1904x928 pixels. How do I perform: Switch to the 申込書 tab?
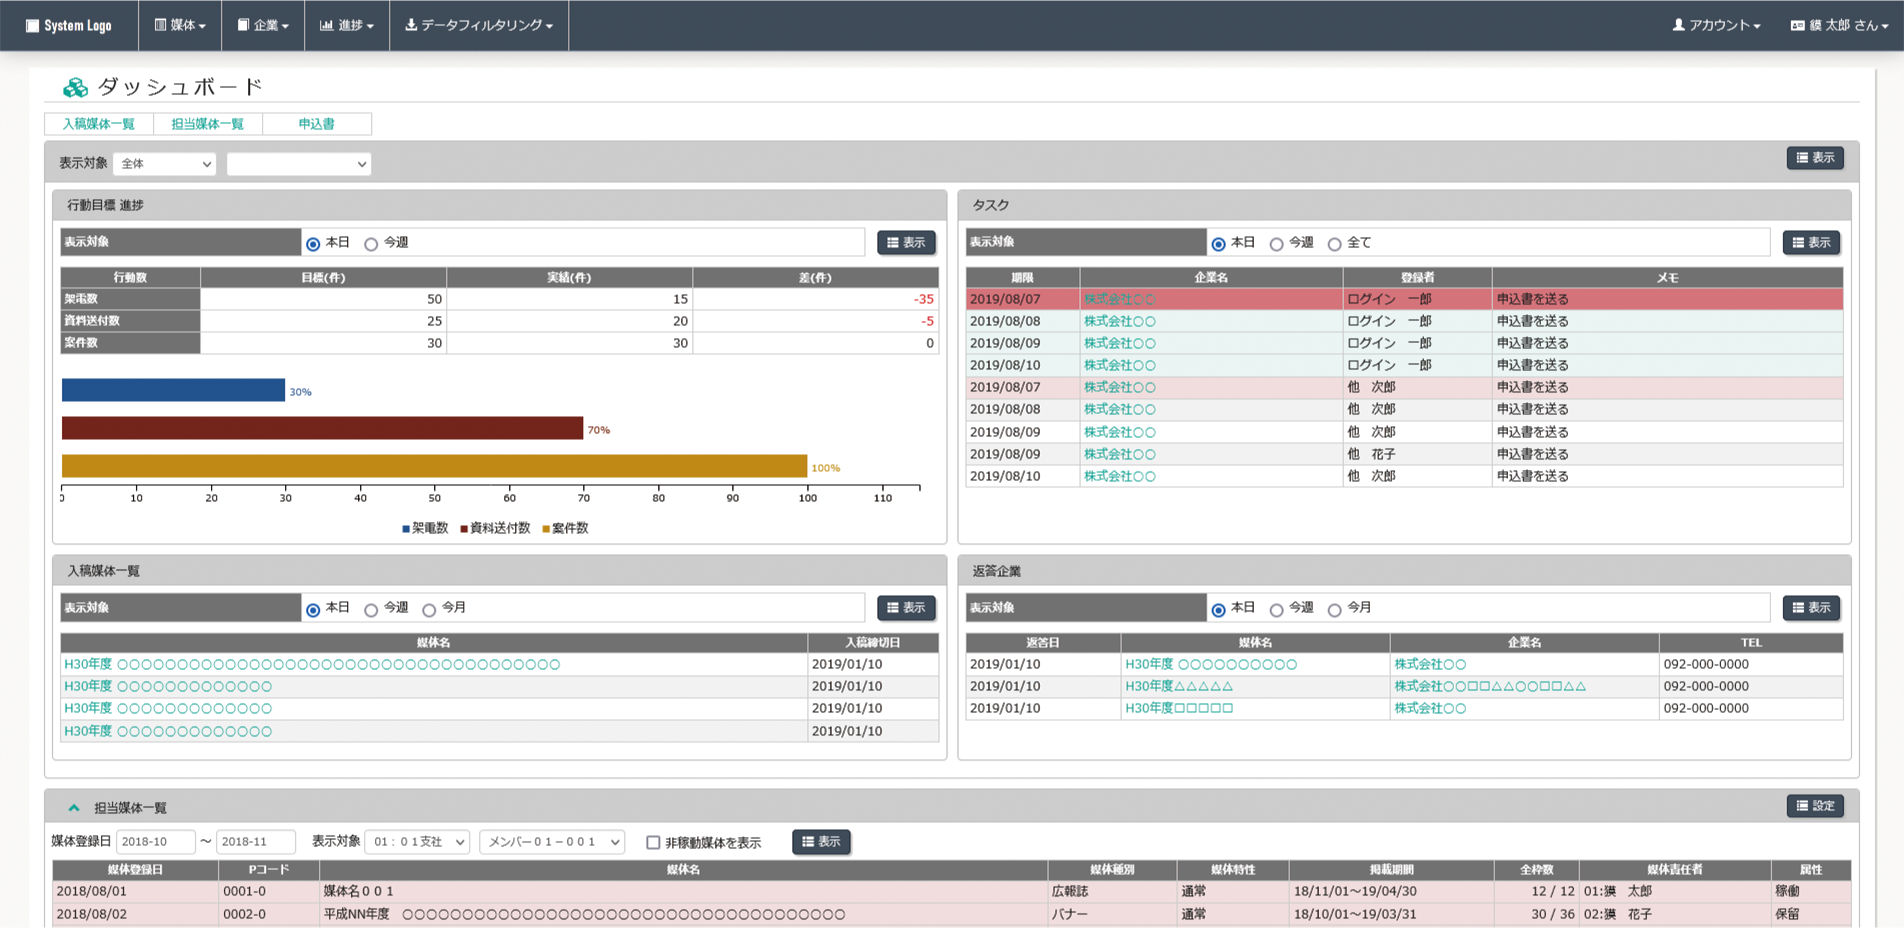coord(316,124)
